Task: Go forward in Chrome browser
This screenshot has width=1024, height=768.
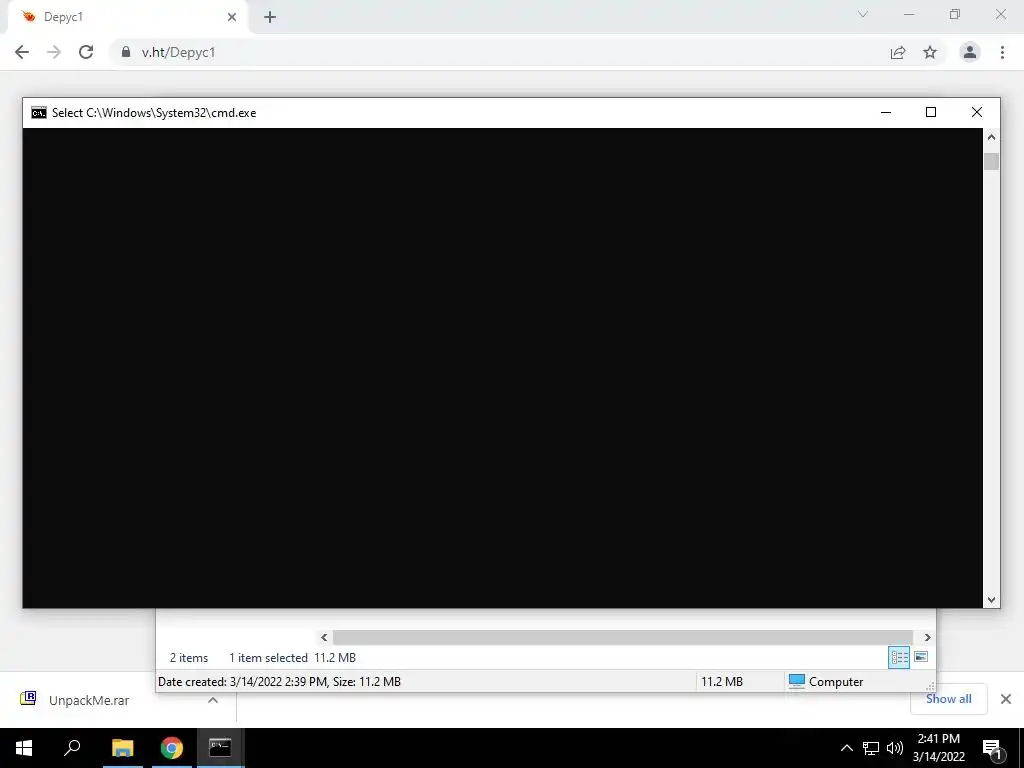Action: click(x=54, y=52)
